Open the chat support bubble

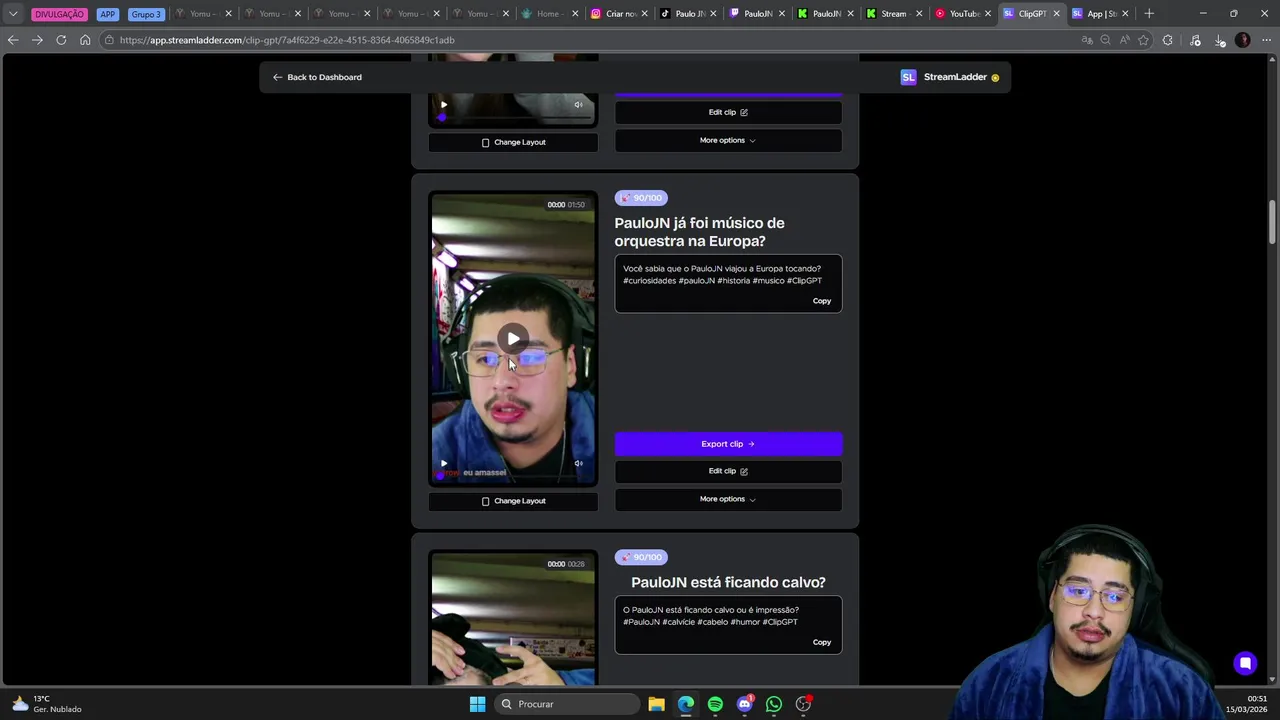coord(1245,663)
